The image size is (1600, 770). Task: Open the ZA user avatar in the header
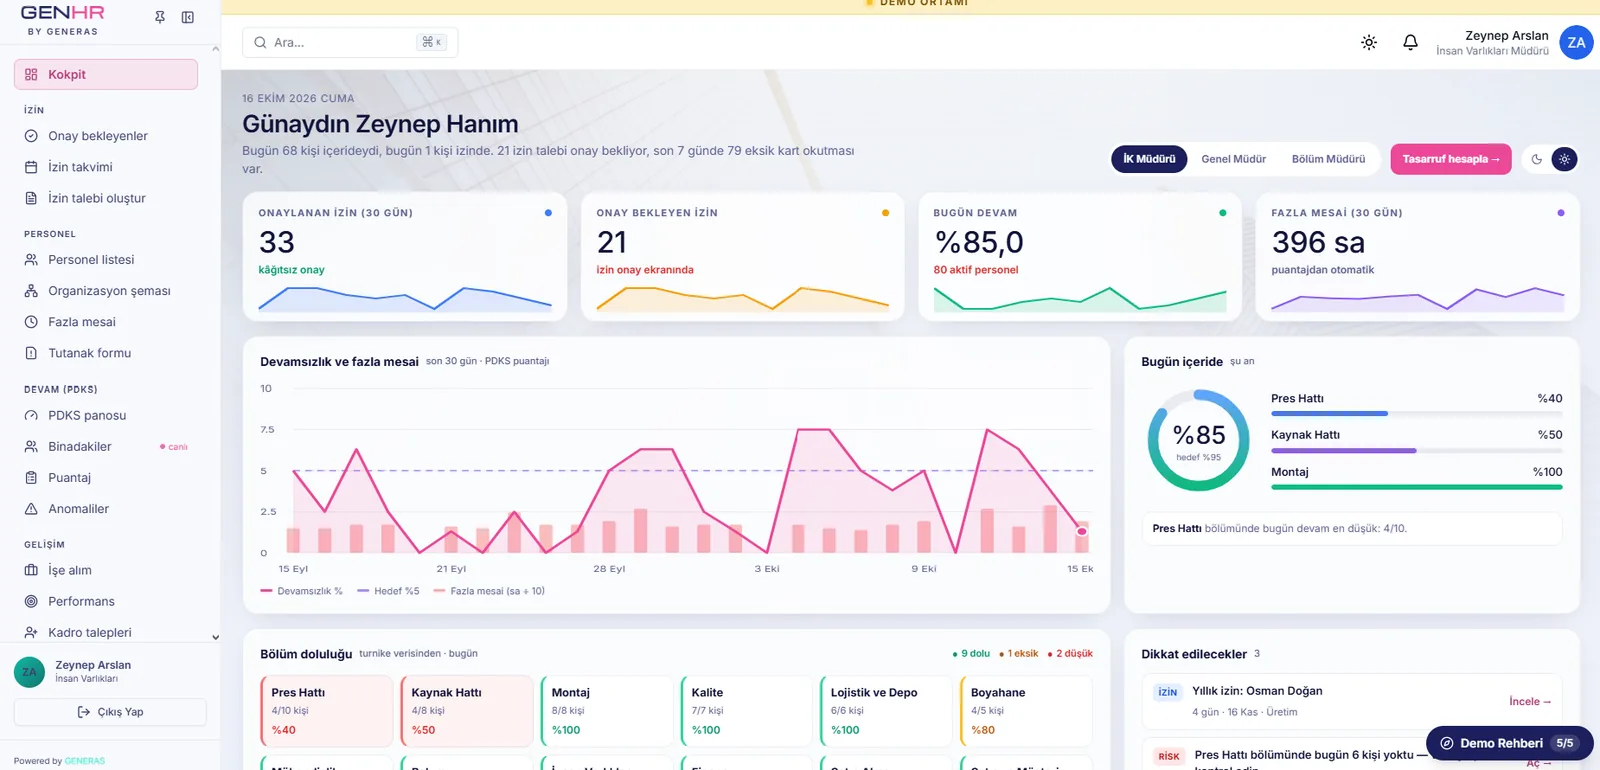point(1576,42)
